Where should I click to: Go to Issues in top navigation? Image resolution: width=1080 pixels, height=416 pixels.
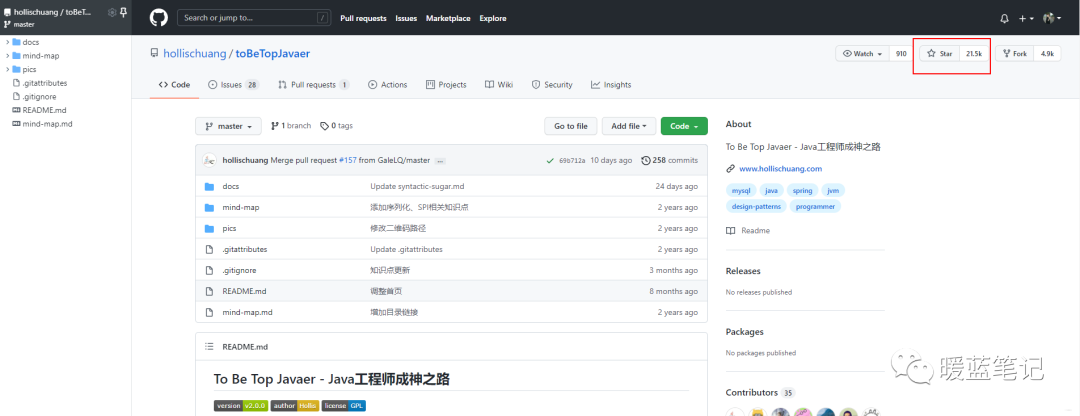(x=406, y=19)
